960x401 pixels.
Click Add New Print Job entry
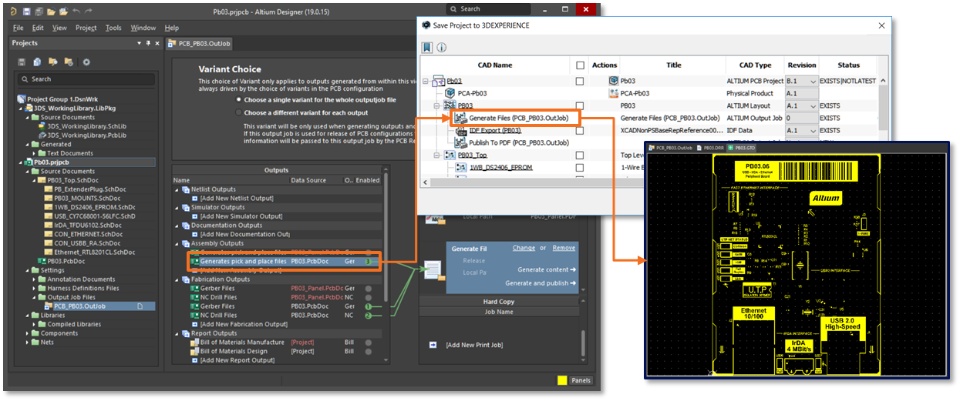[x=474, y=345]
